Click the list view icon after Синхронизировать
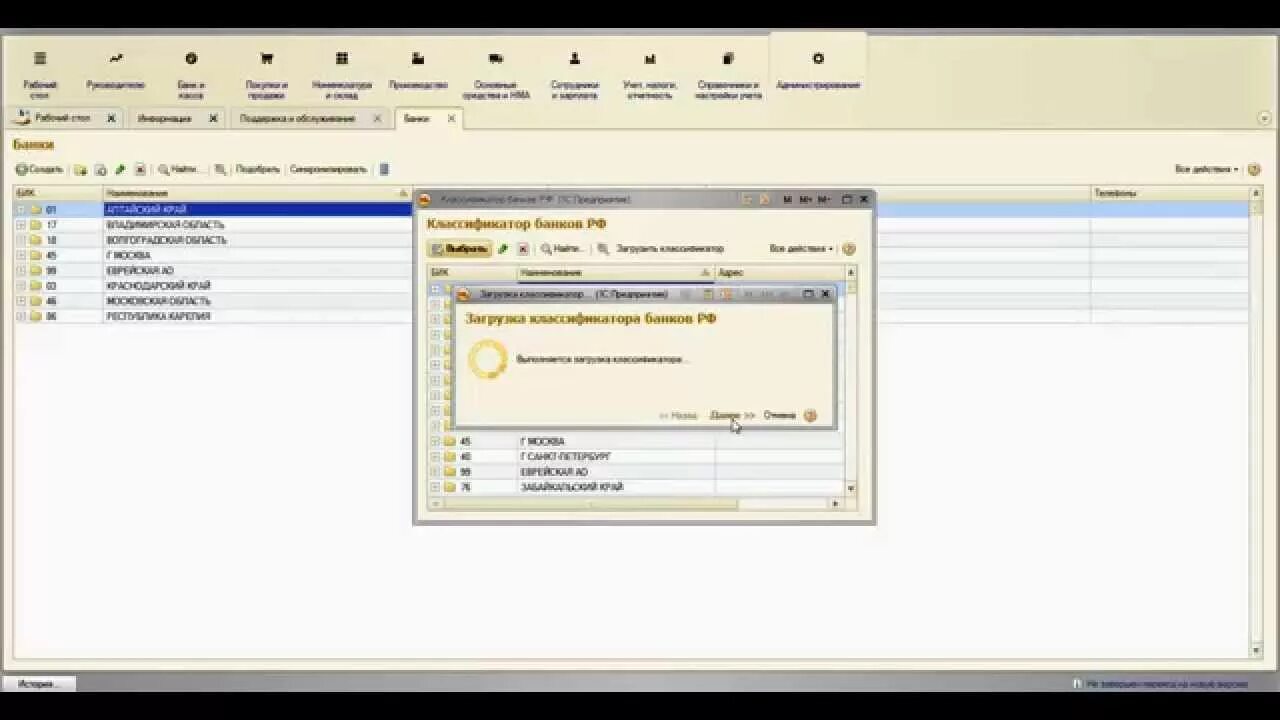Image resolution: width=1280 pixels, height=720 pixels. (384, 170)
